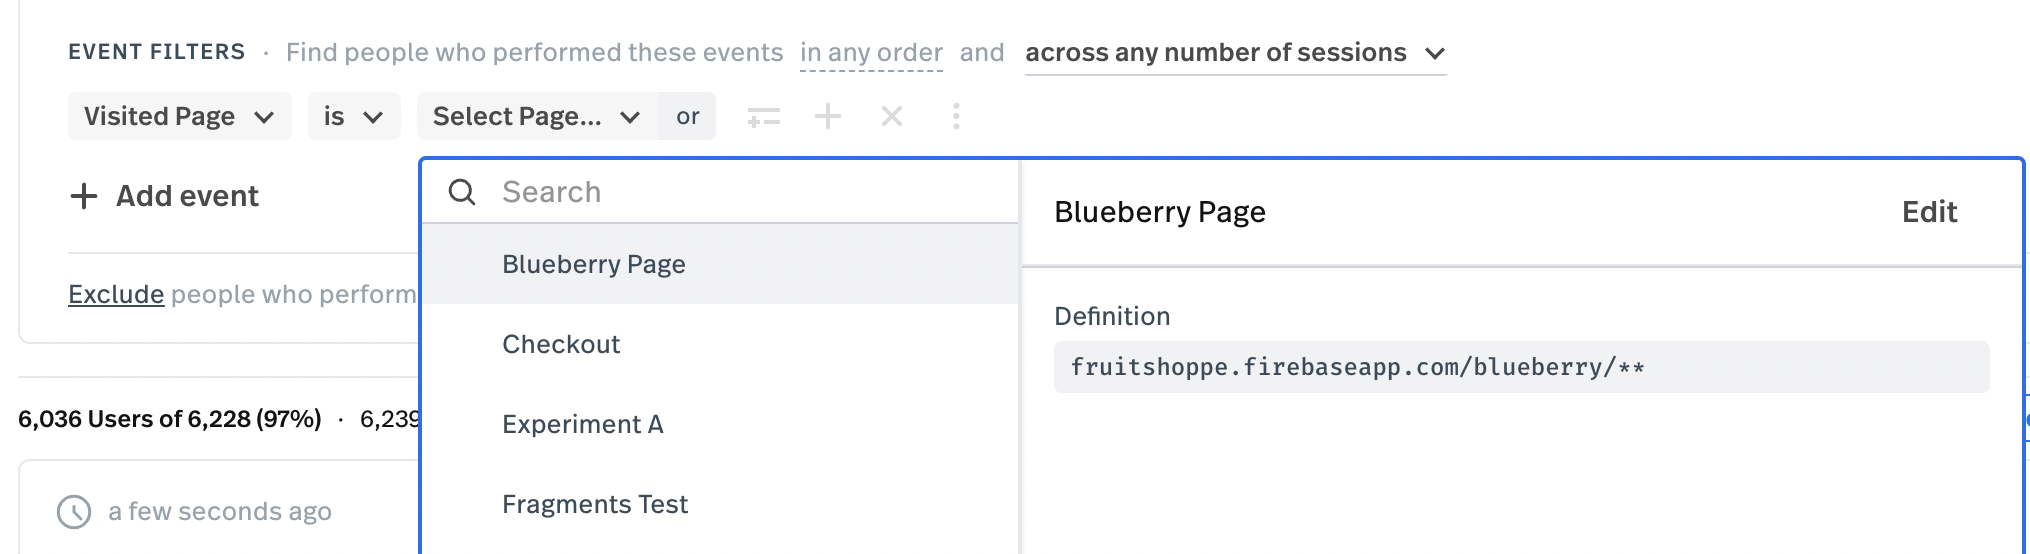This screenshot has width=2030, height=554.
Task: Expand the Select Page dropdown
Action: point(536,117)
